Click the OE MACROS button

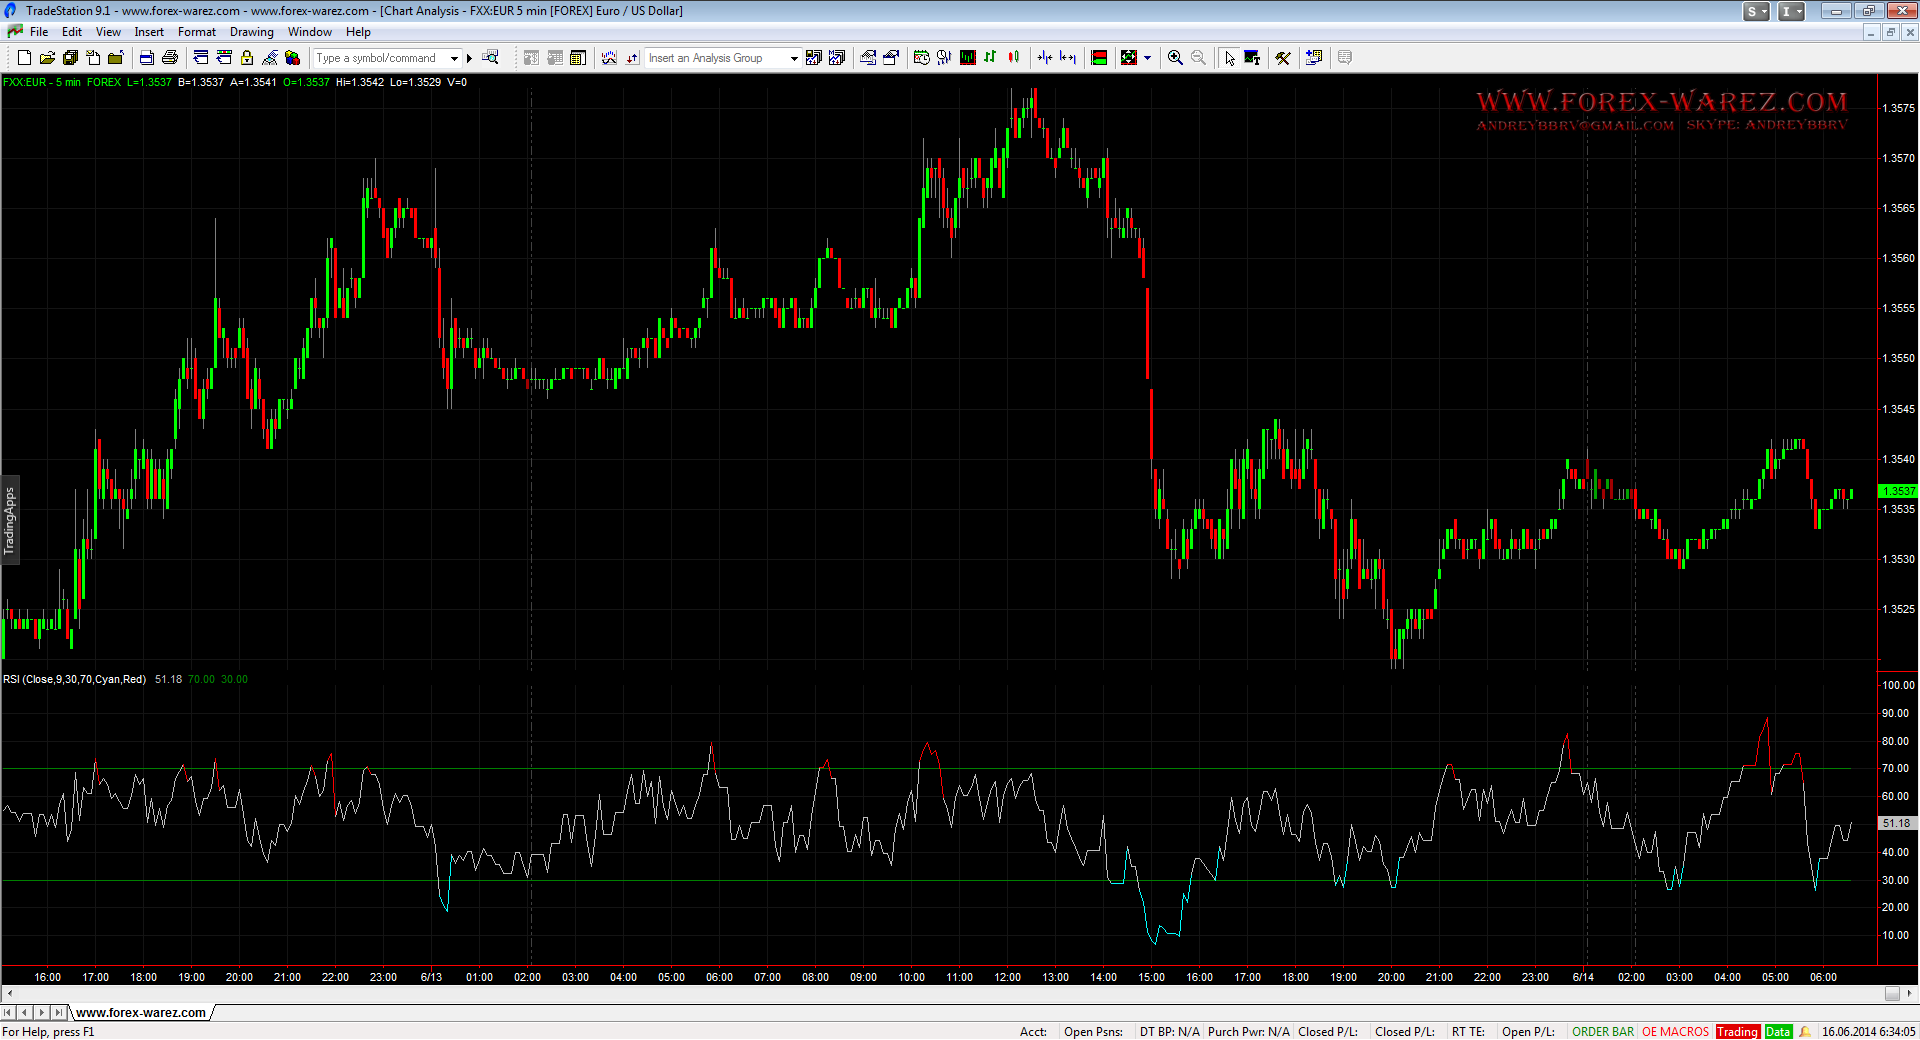pos(1675,1032)
